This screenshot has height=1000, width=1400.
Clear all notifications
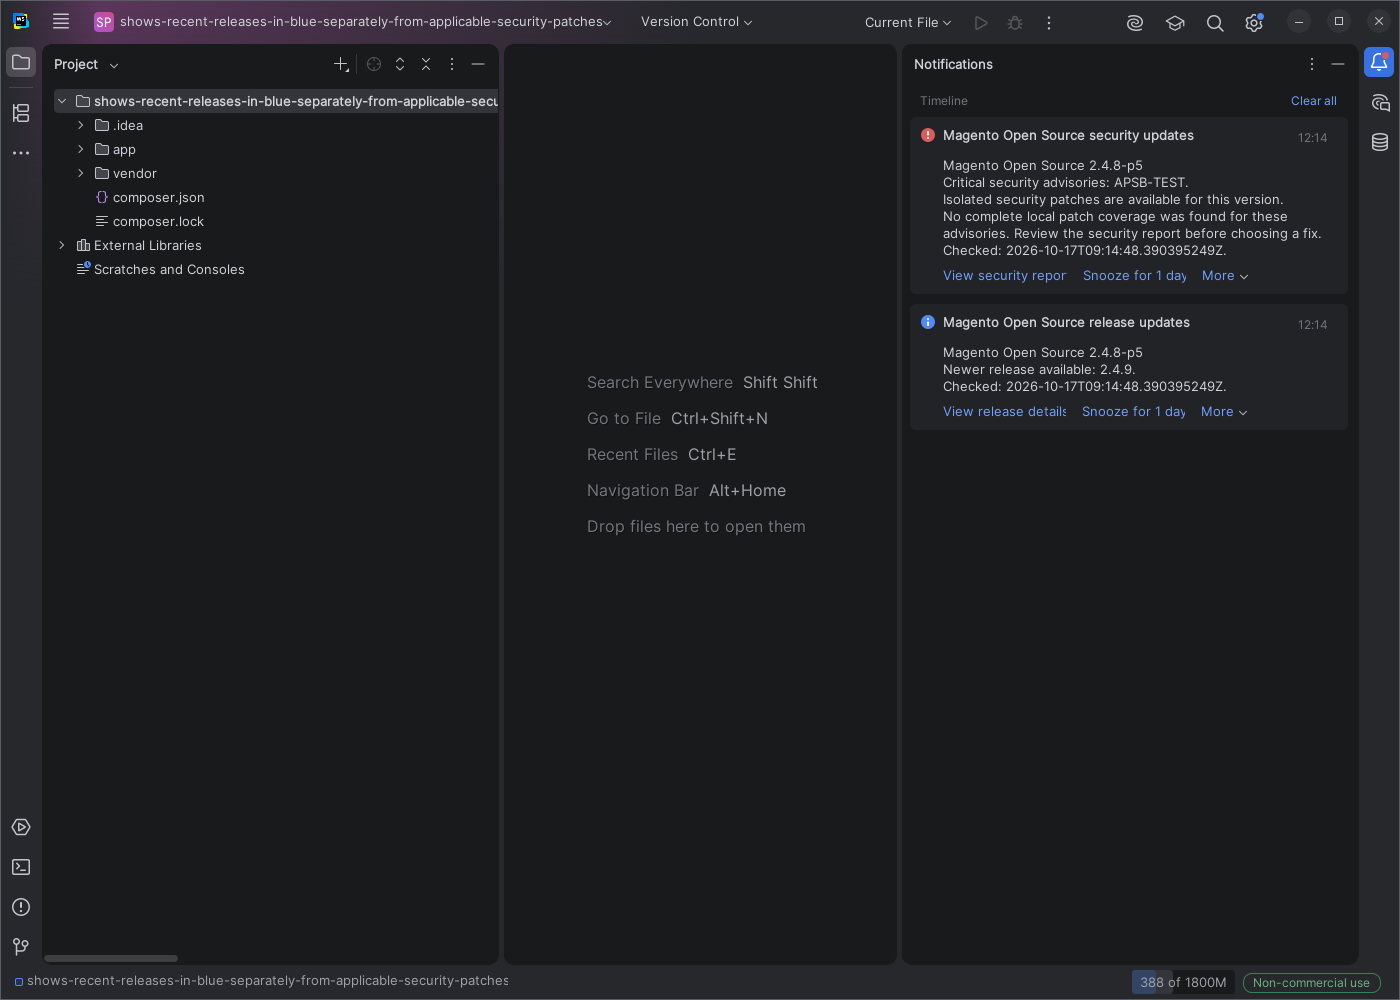coord(1313,101)
